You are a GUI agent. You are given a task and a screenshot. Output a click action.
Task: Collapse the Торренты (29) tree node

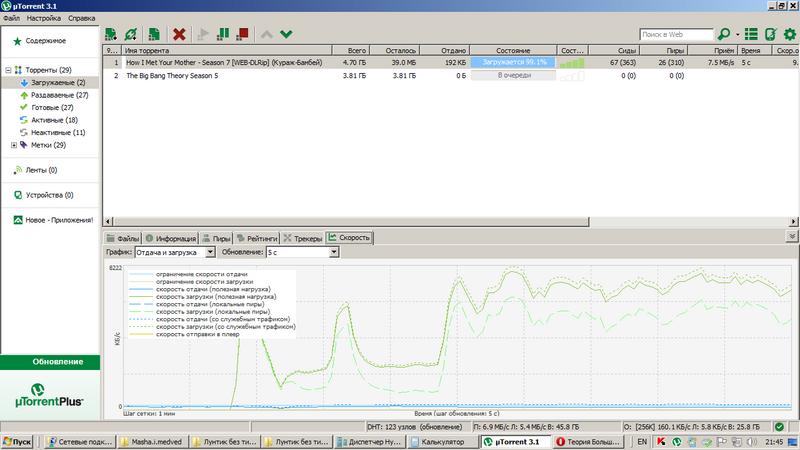8,70
